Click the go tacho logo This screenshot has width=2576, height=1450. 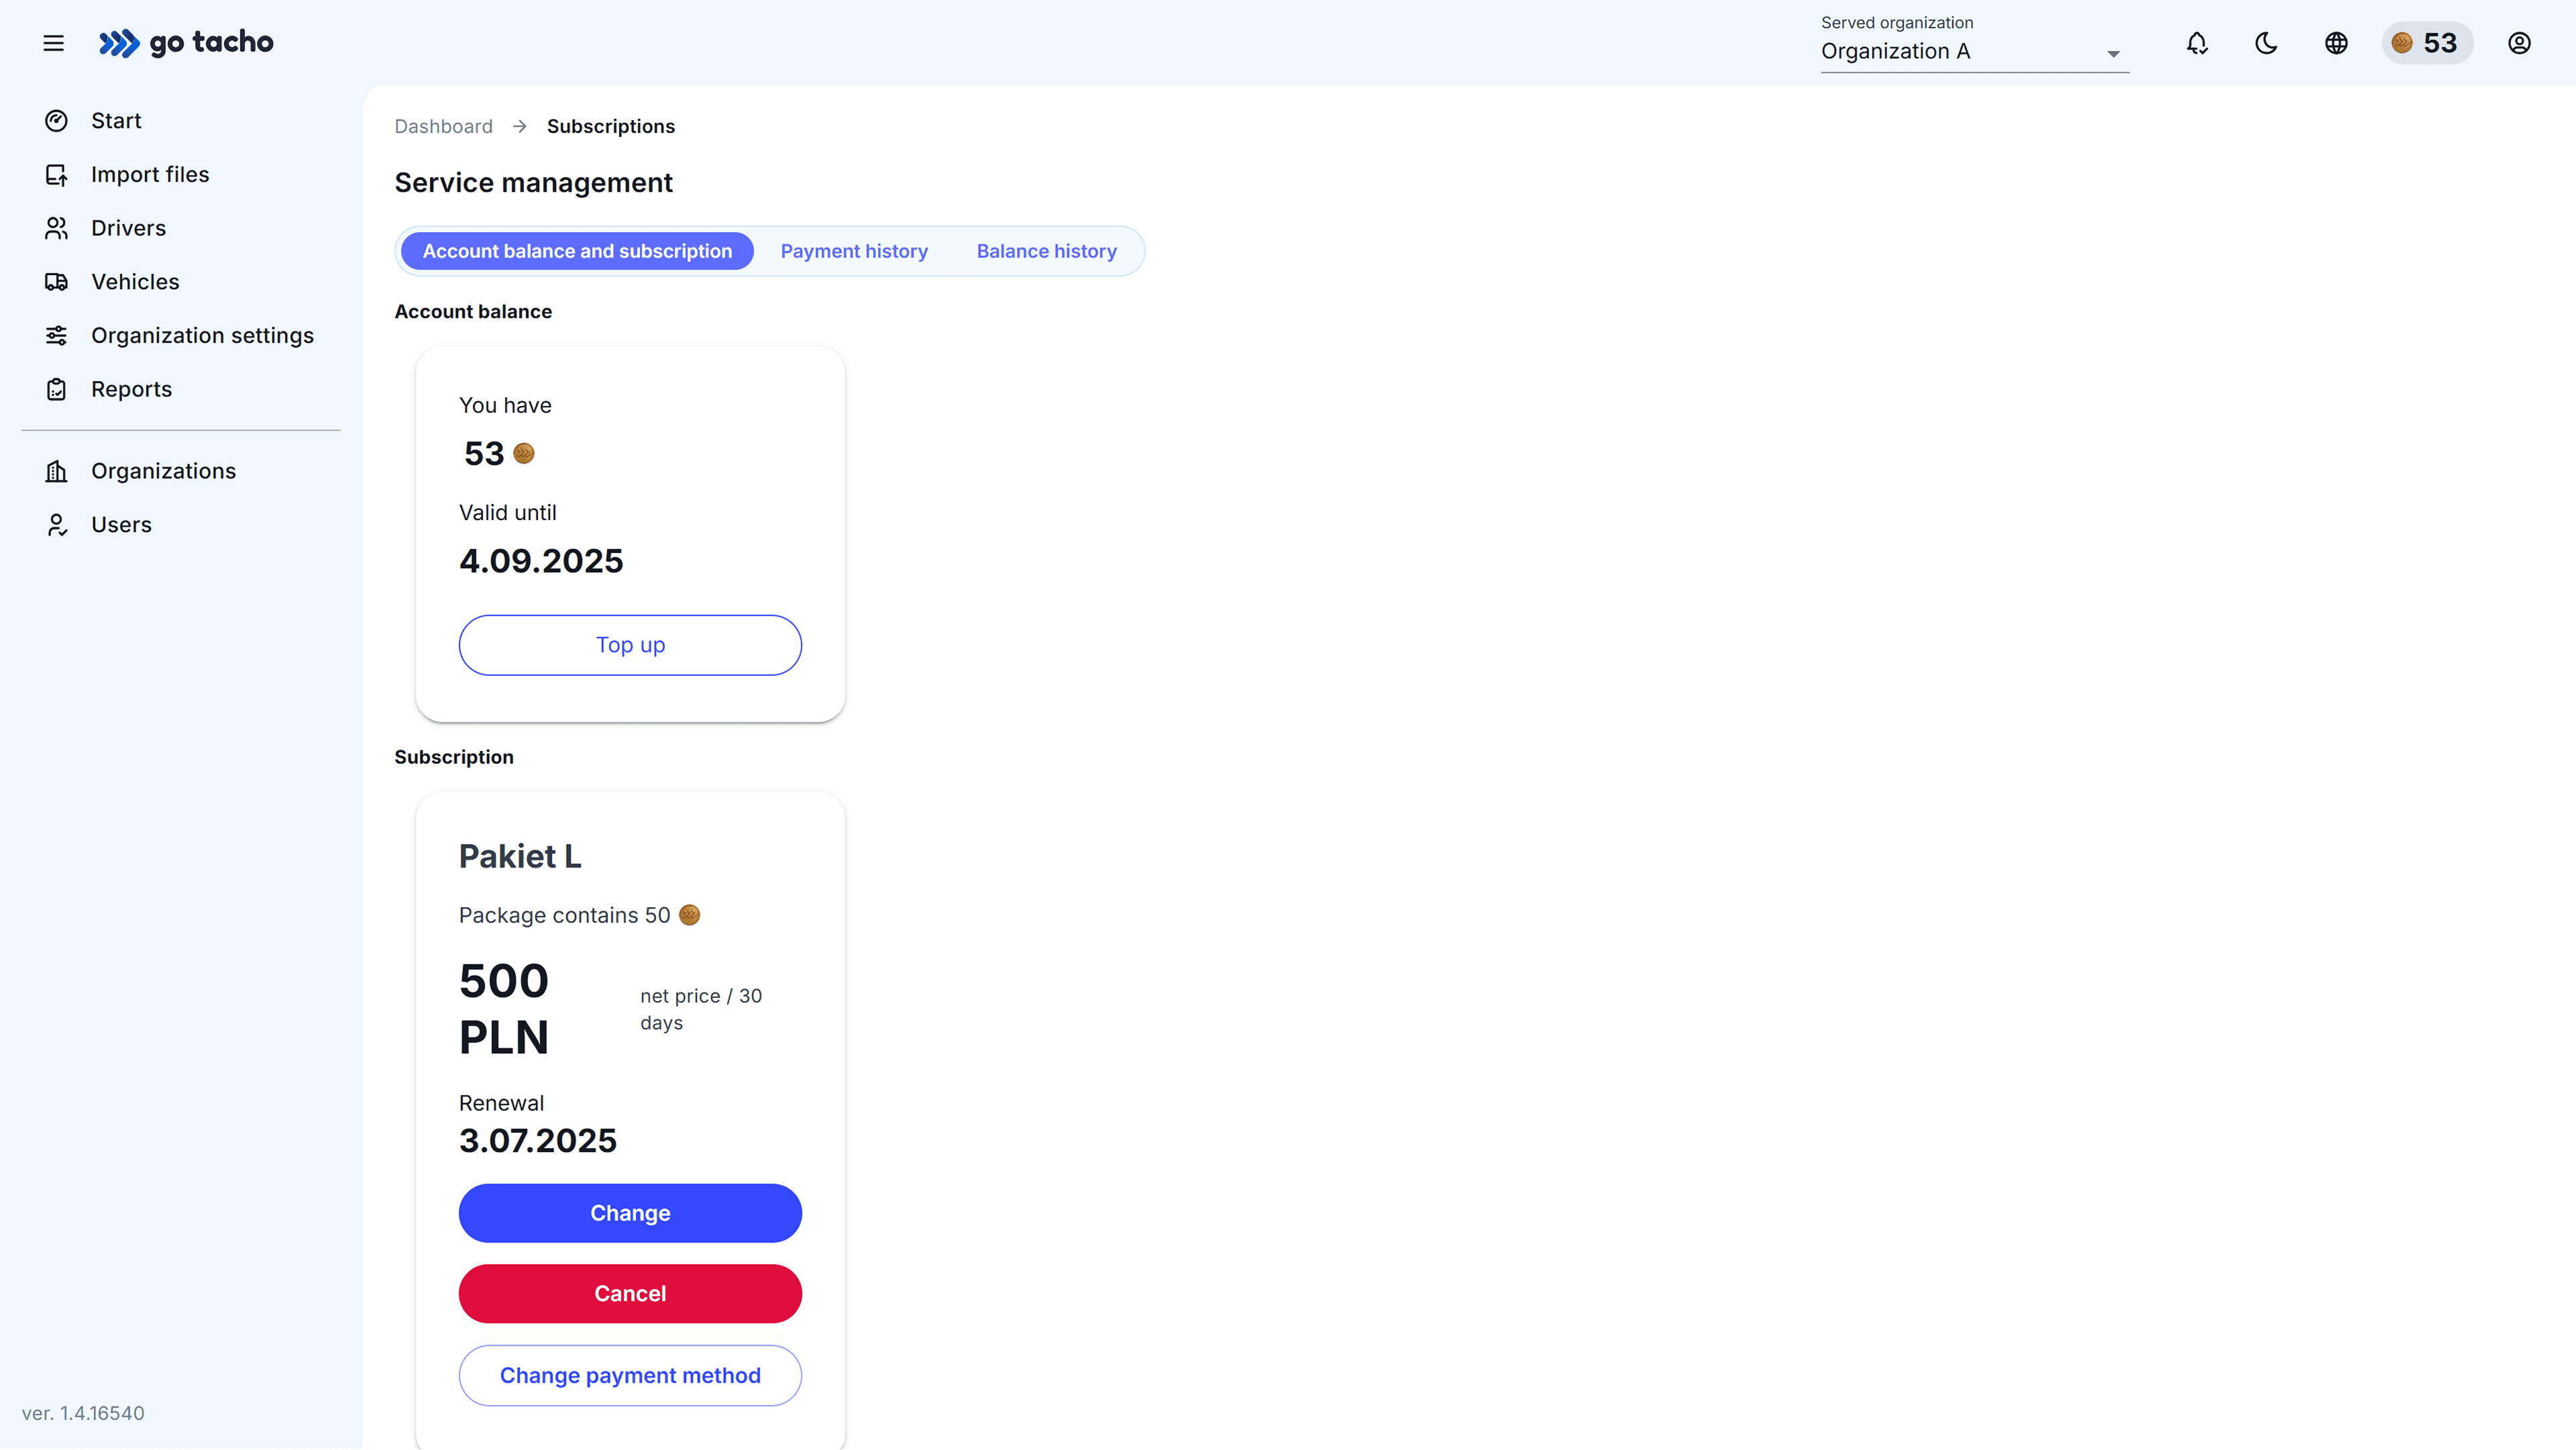[186, 43]
